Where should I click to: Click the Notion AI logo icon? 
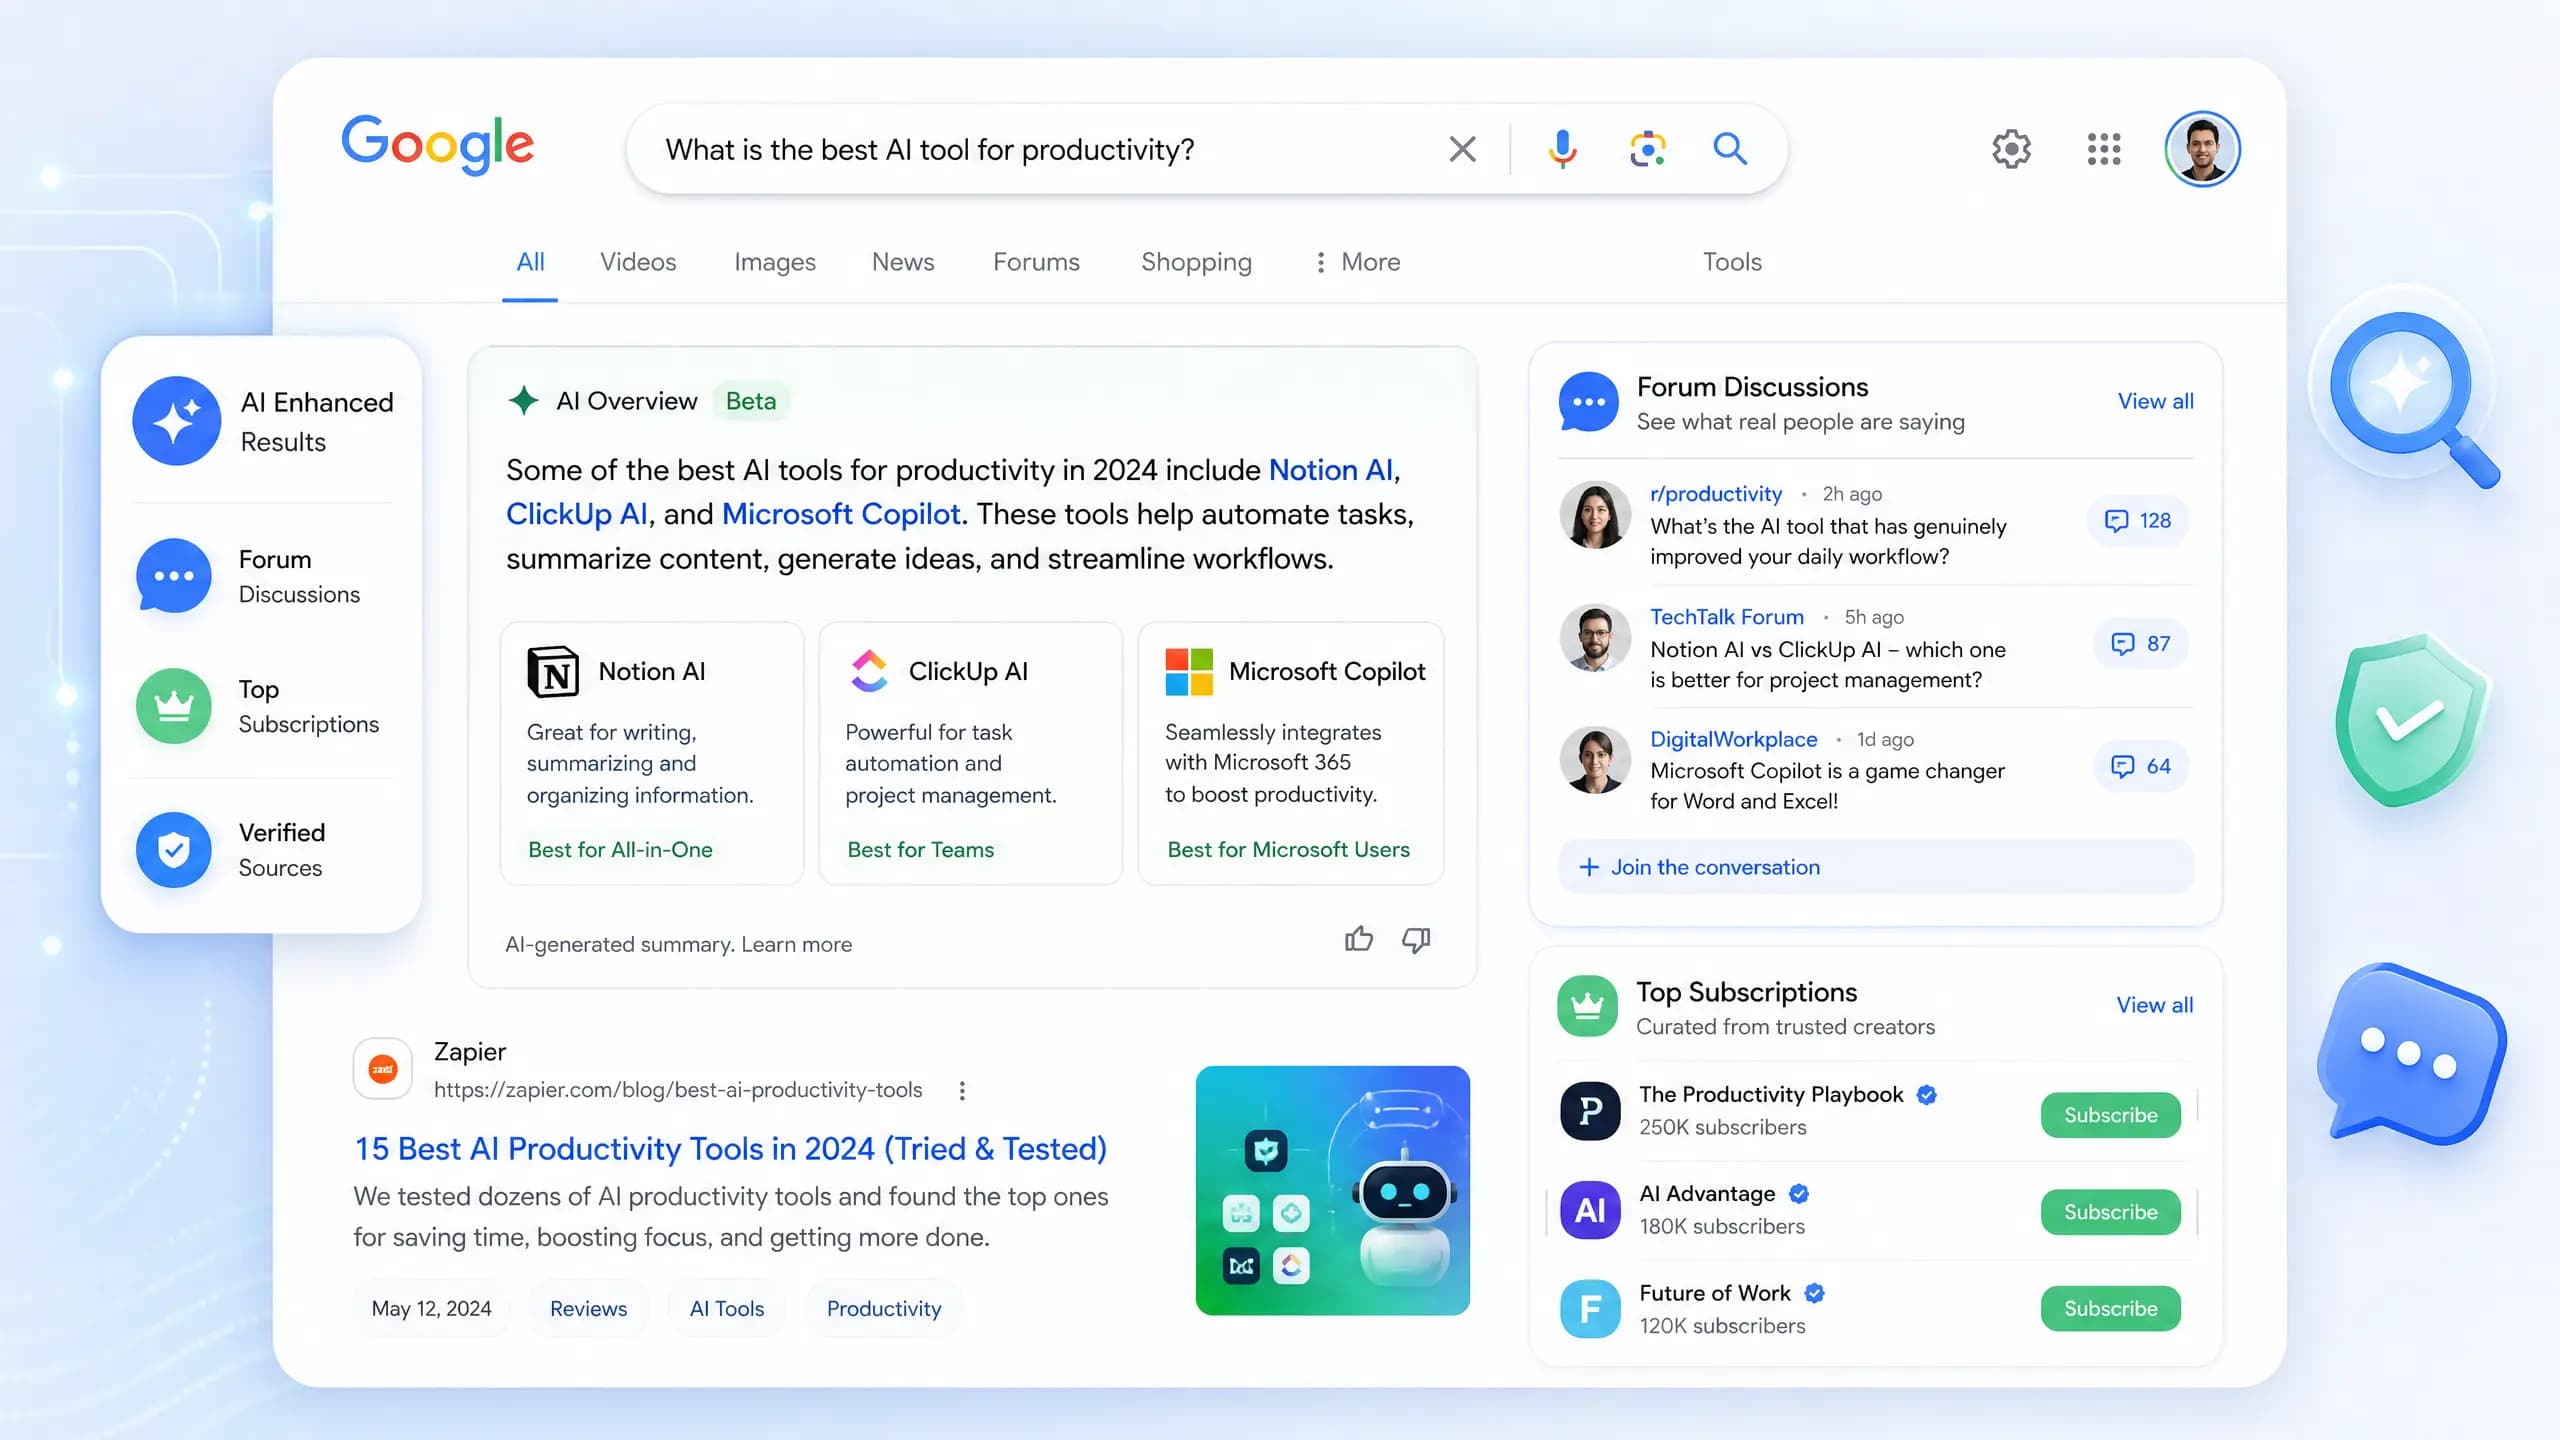coord(553,671)
